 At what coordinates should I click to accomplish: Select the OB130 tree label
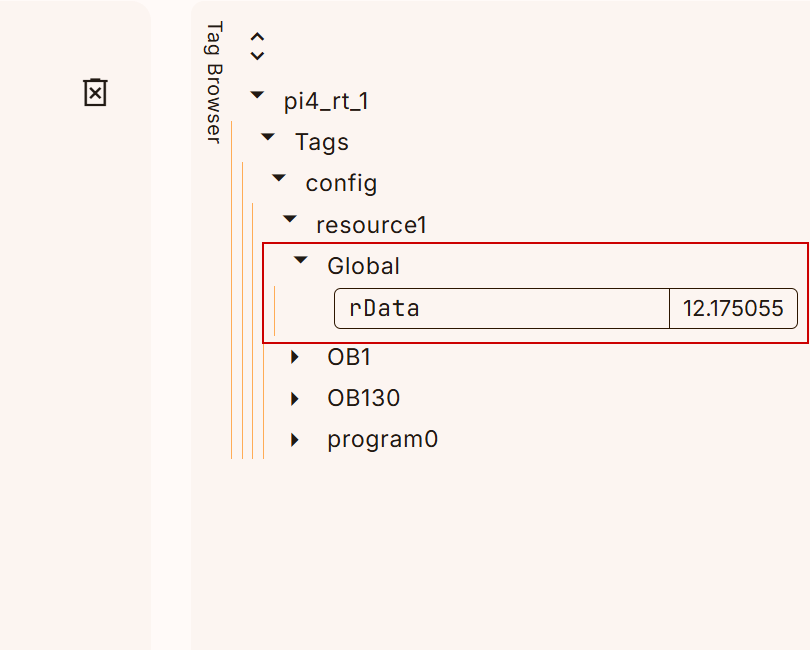[363, 398]
